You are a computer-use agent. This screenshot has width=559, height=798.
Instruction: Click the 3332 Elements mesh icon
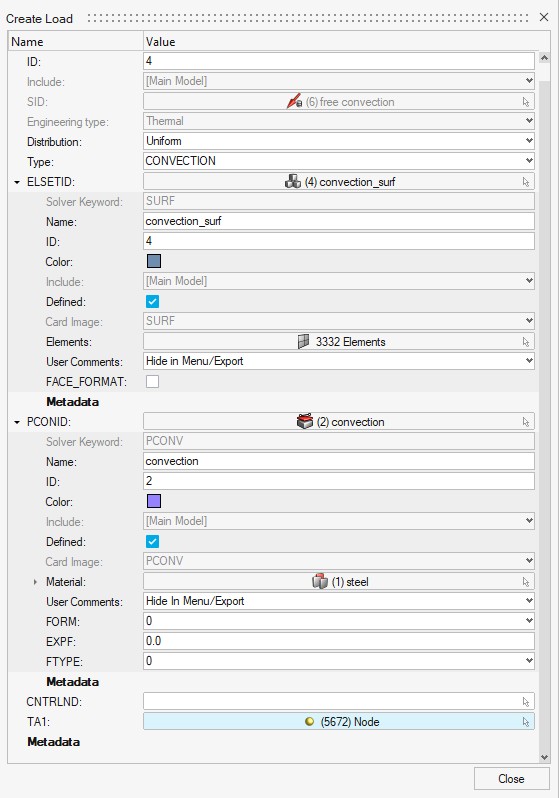tap(303, 341)
